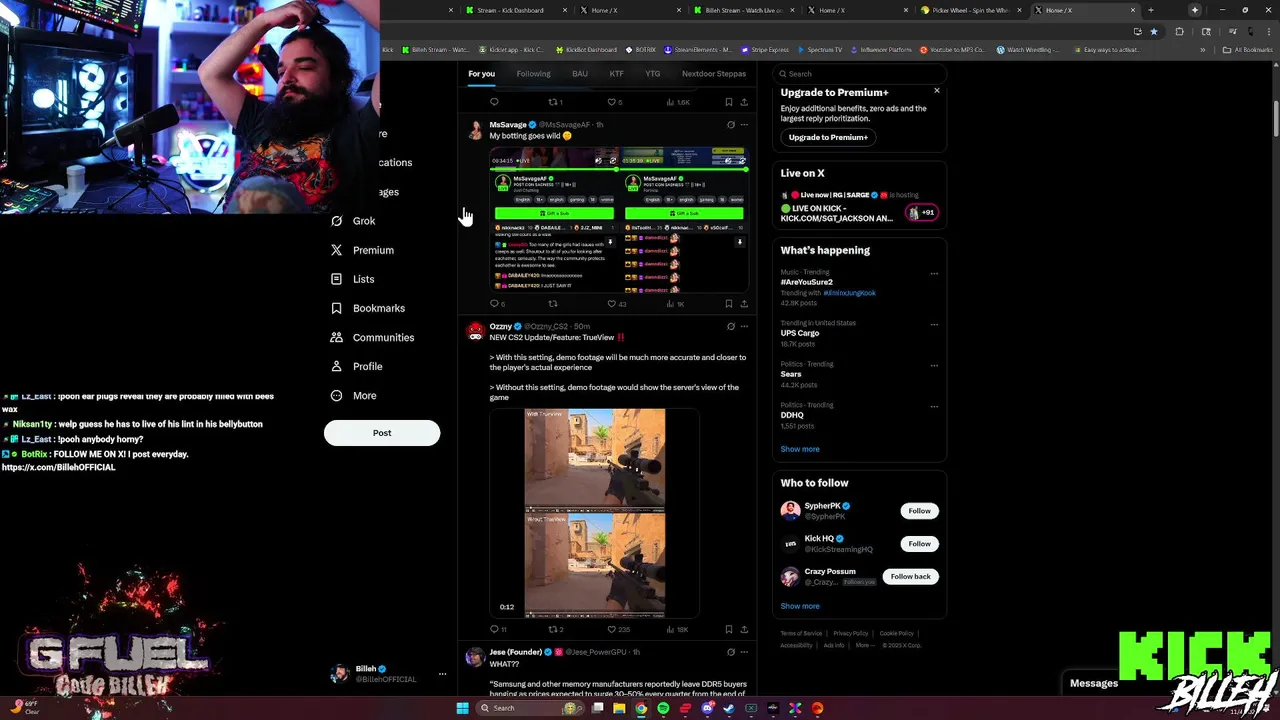Open more options on MsSavage's post
The image size is (1280, 720).
[743, 125]
